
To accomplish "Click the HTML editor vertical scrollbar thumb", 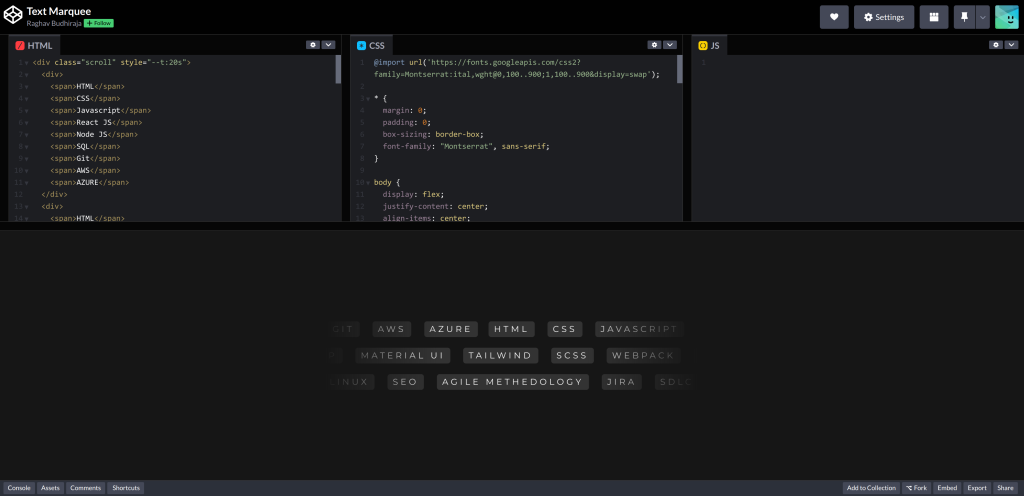I will pyautogui.click(x=338, y=69).
